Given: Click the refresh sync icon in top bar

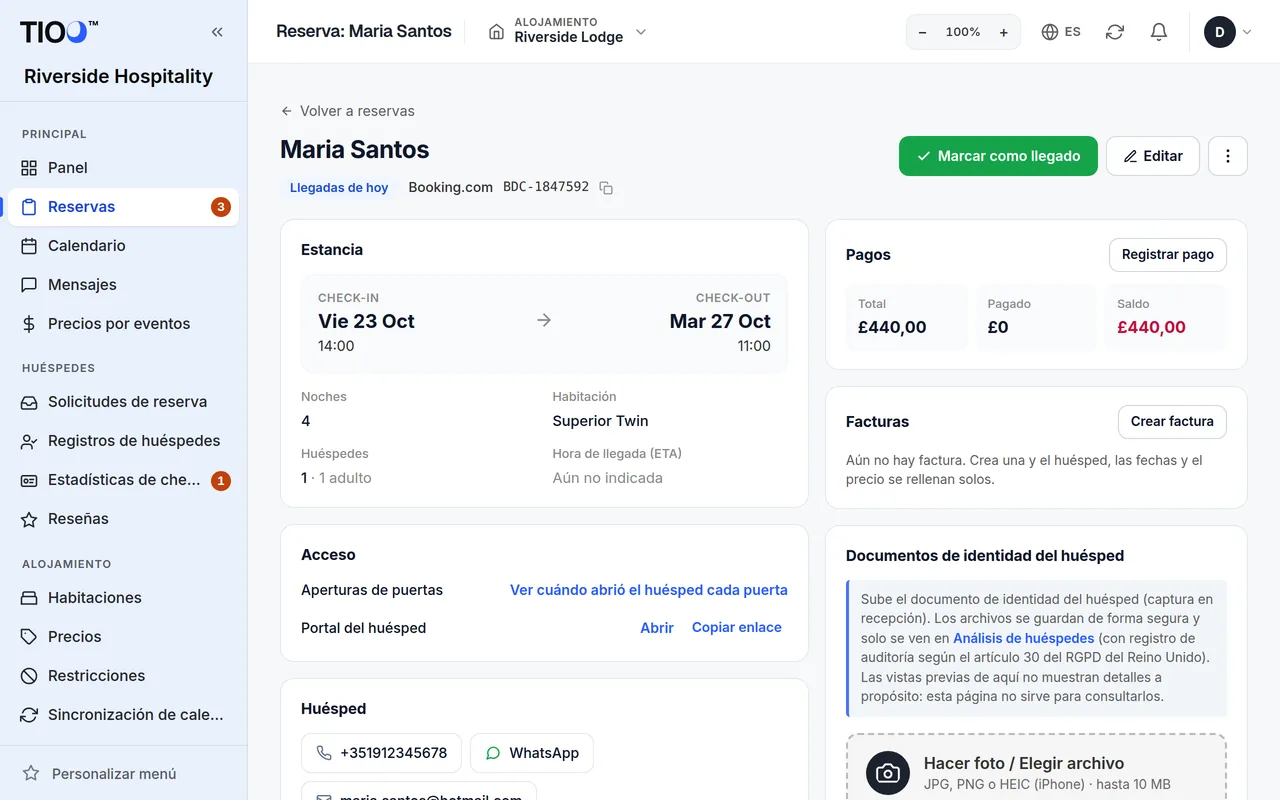Looking at the screenshot, I should click(1115, 32).
